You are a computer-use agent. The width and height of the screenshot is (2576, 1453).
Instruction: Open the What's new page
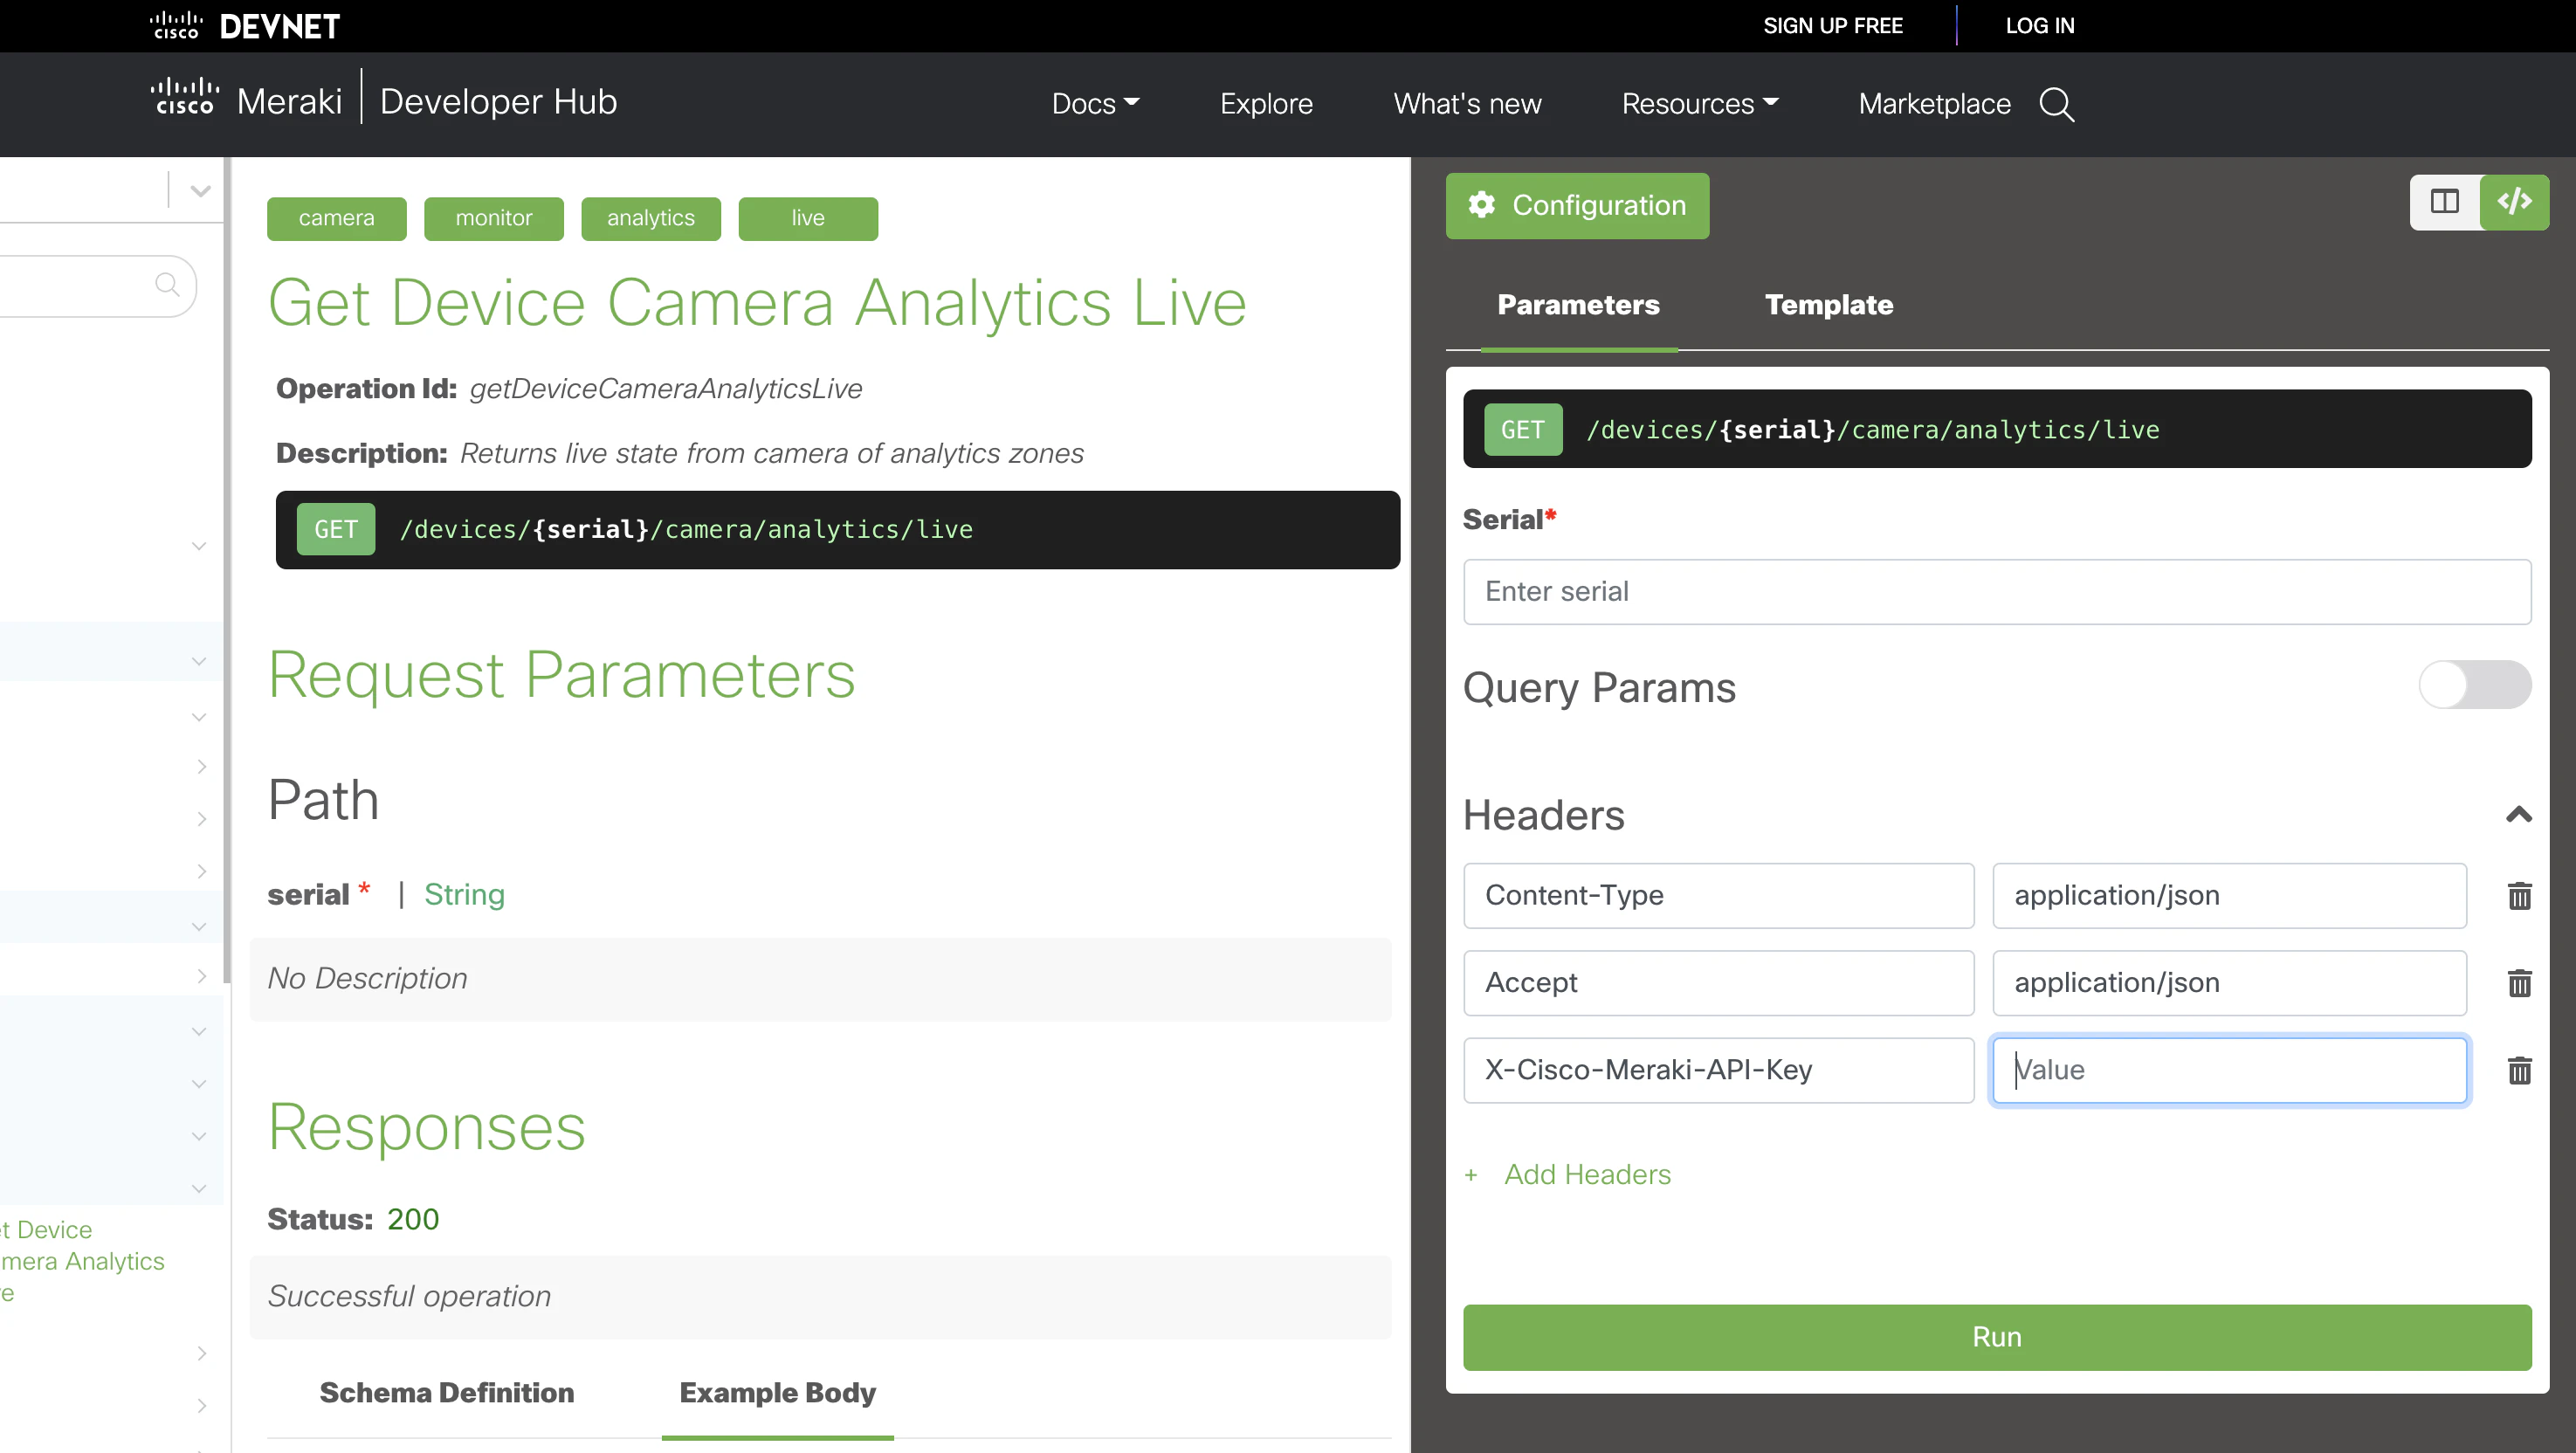tap(1466, 104)
